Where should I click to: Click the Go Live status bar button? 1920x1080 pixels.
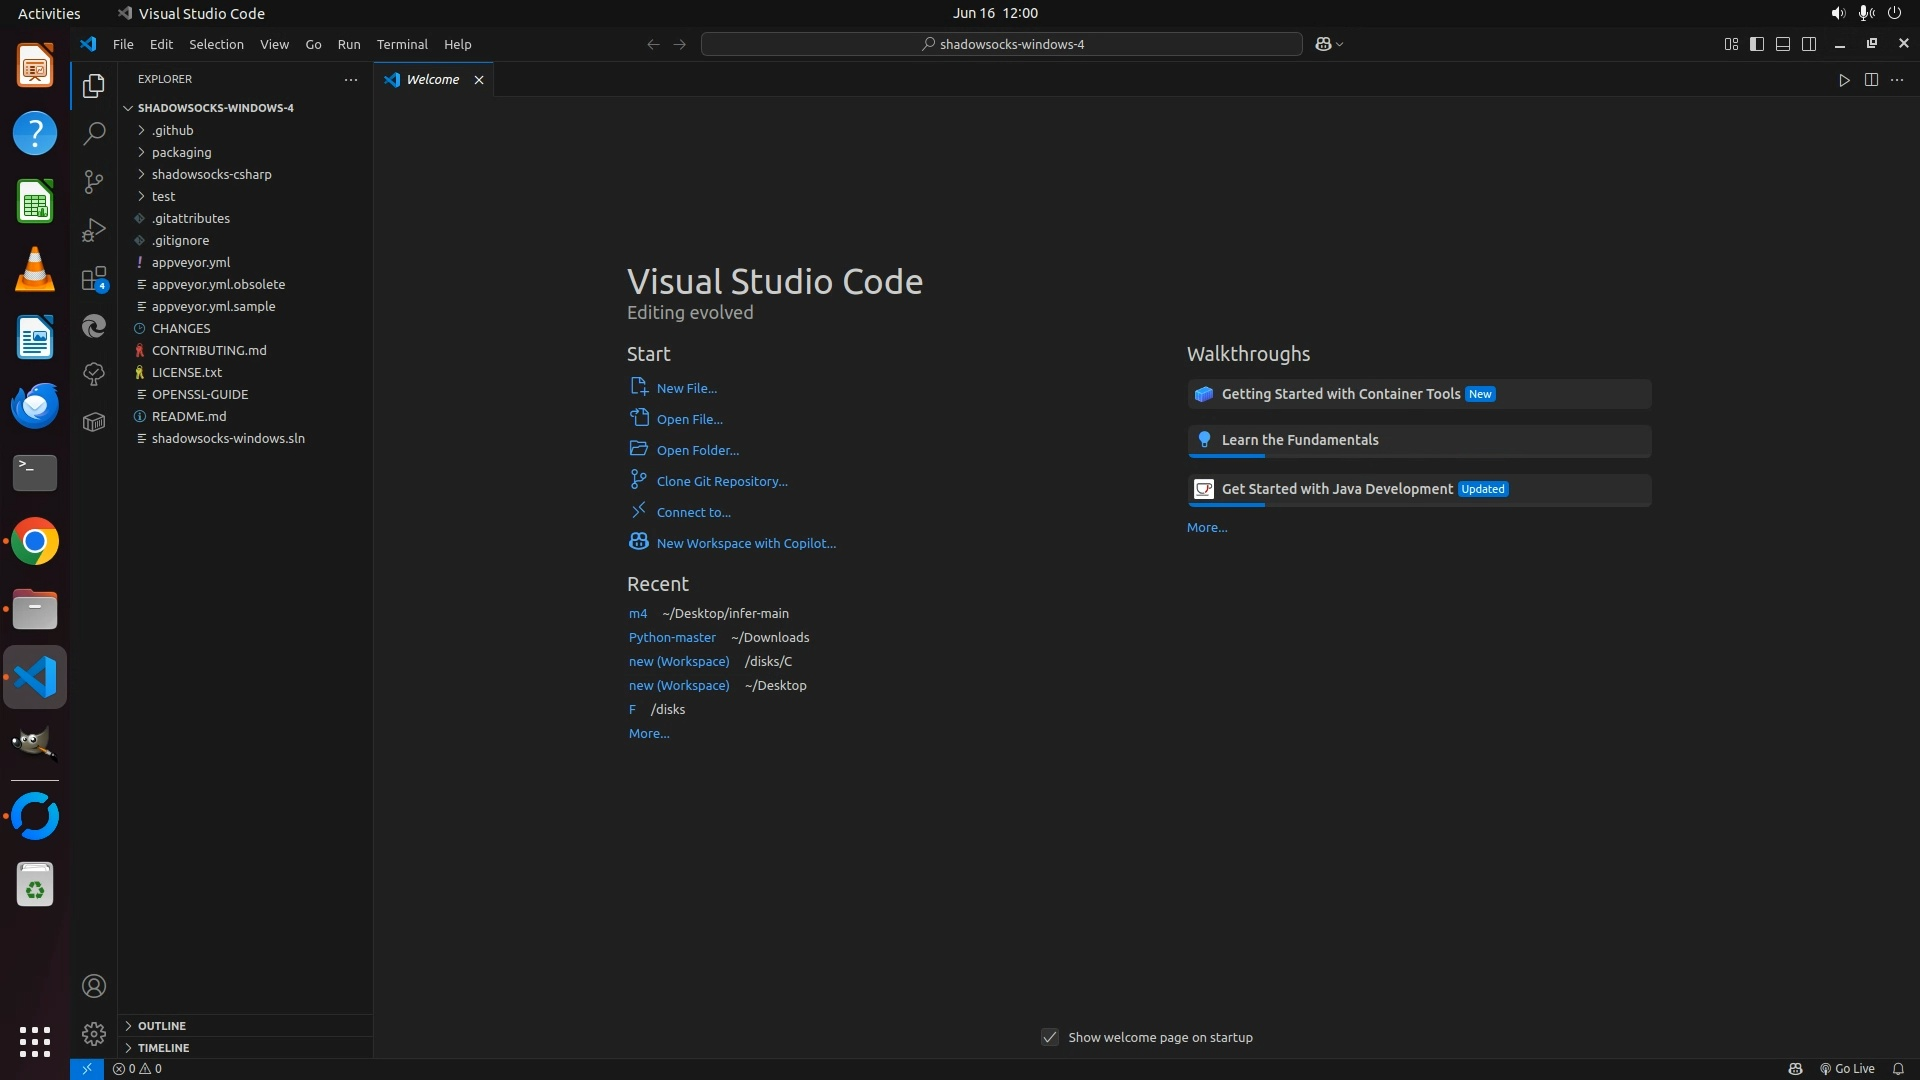pyautogui.click(x=1847, y=1069)
